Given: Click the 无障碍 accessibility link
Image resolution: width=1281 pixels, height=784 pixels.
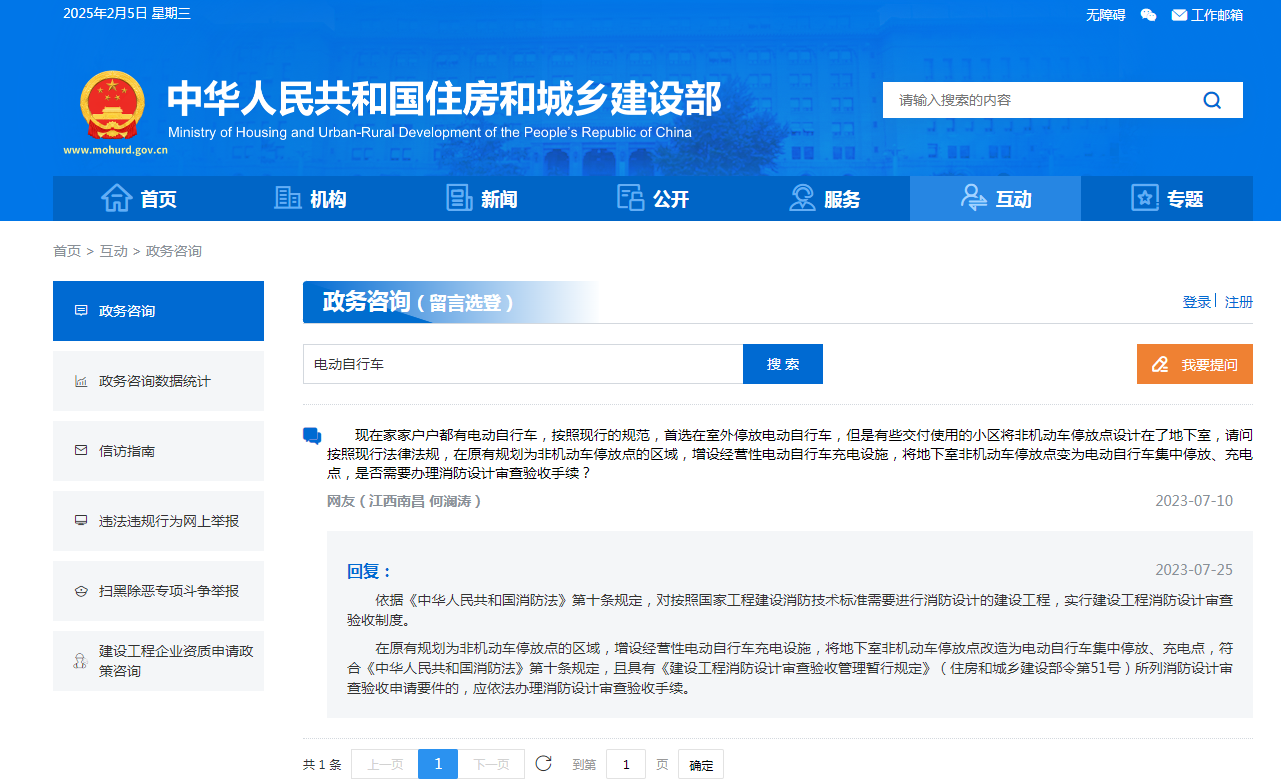Looking at the screenshot, I should pos(1106,15).
